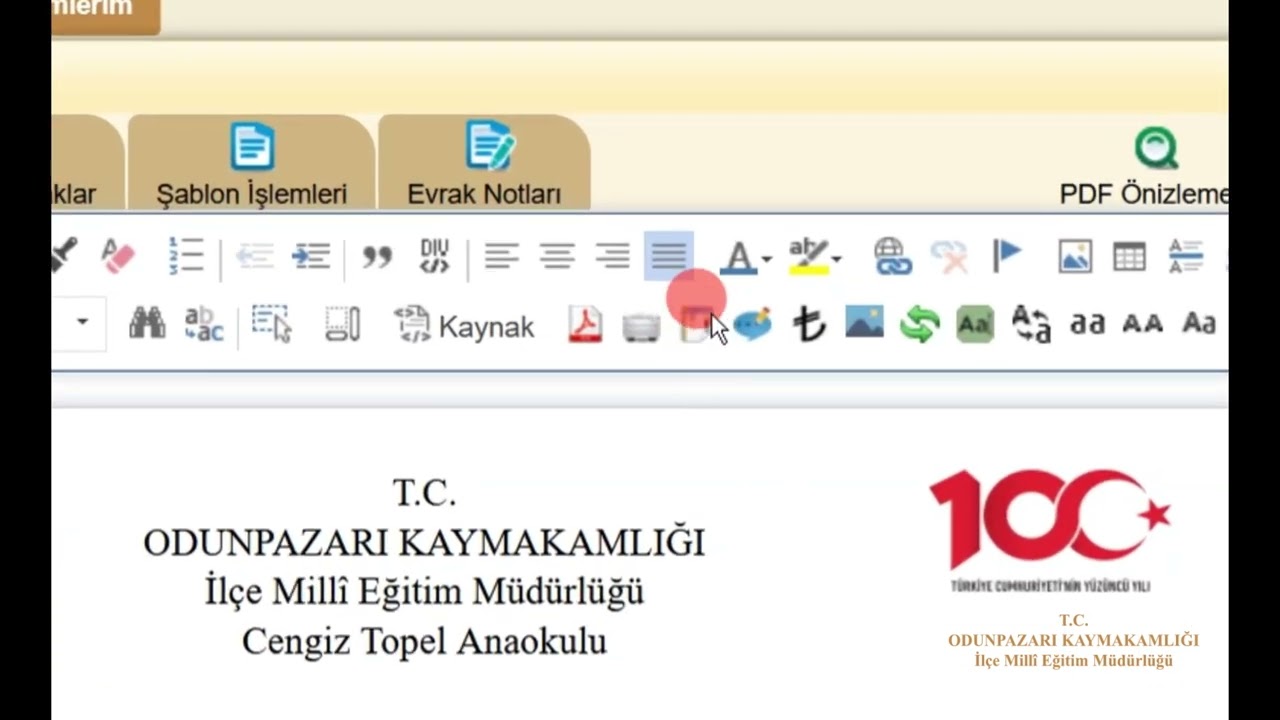
Task: Insert a hyperlink with the link icon
Action: tap(892, 257)
